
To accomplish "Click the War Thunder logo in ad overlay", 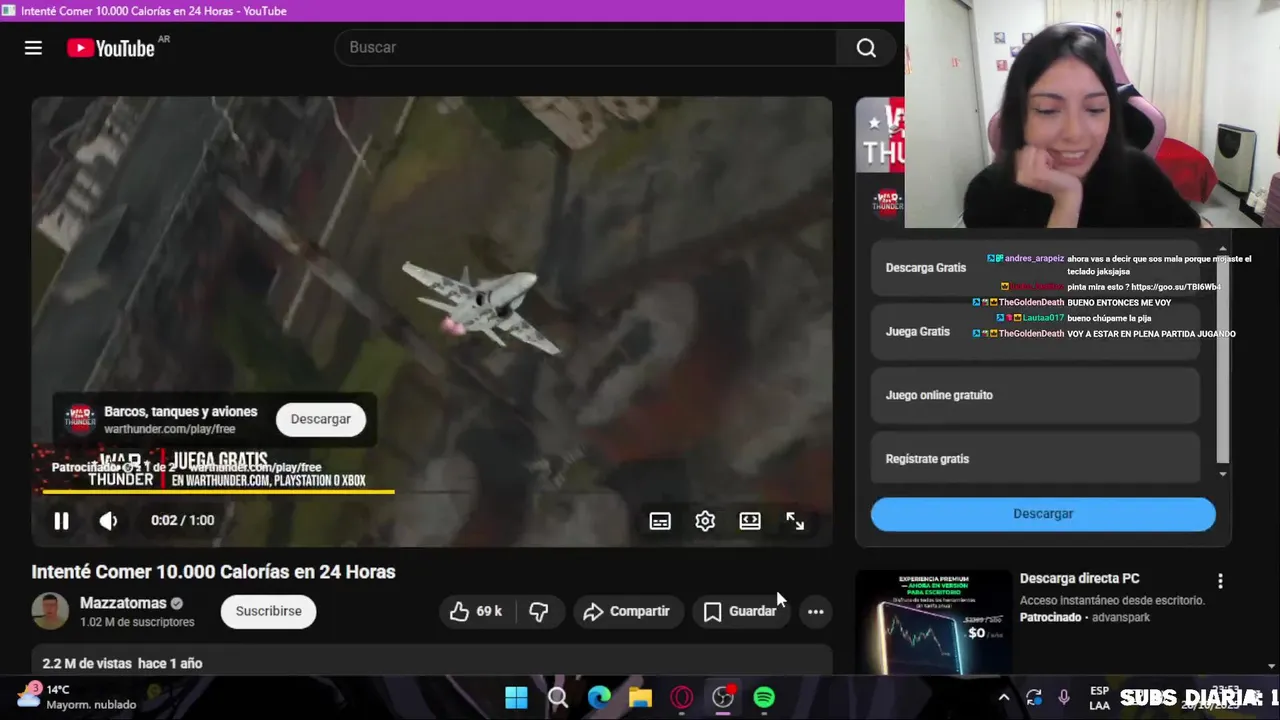I will pos(80,419).
